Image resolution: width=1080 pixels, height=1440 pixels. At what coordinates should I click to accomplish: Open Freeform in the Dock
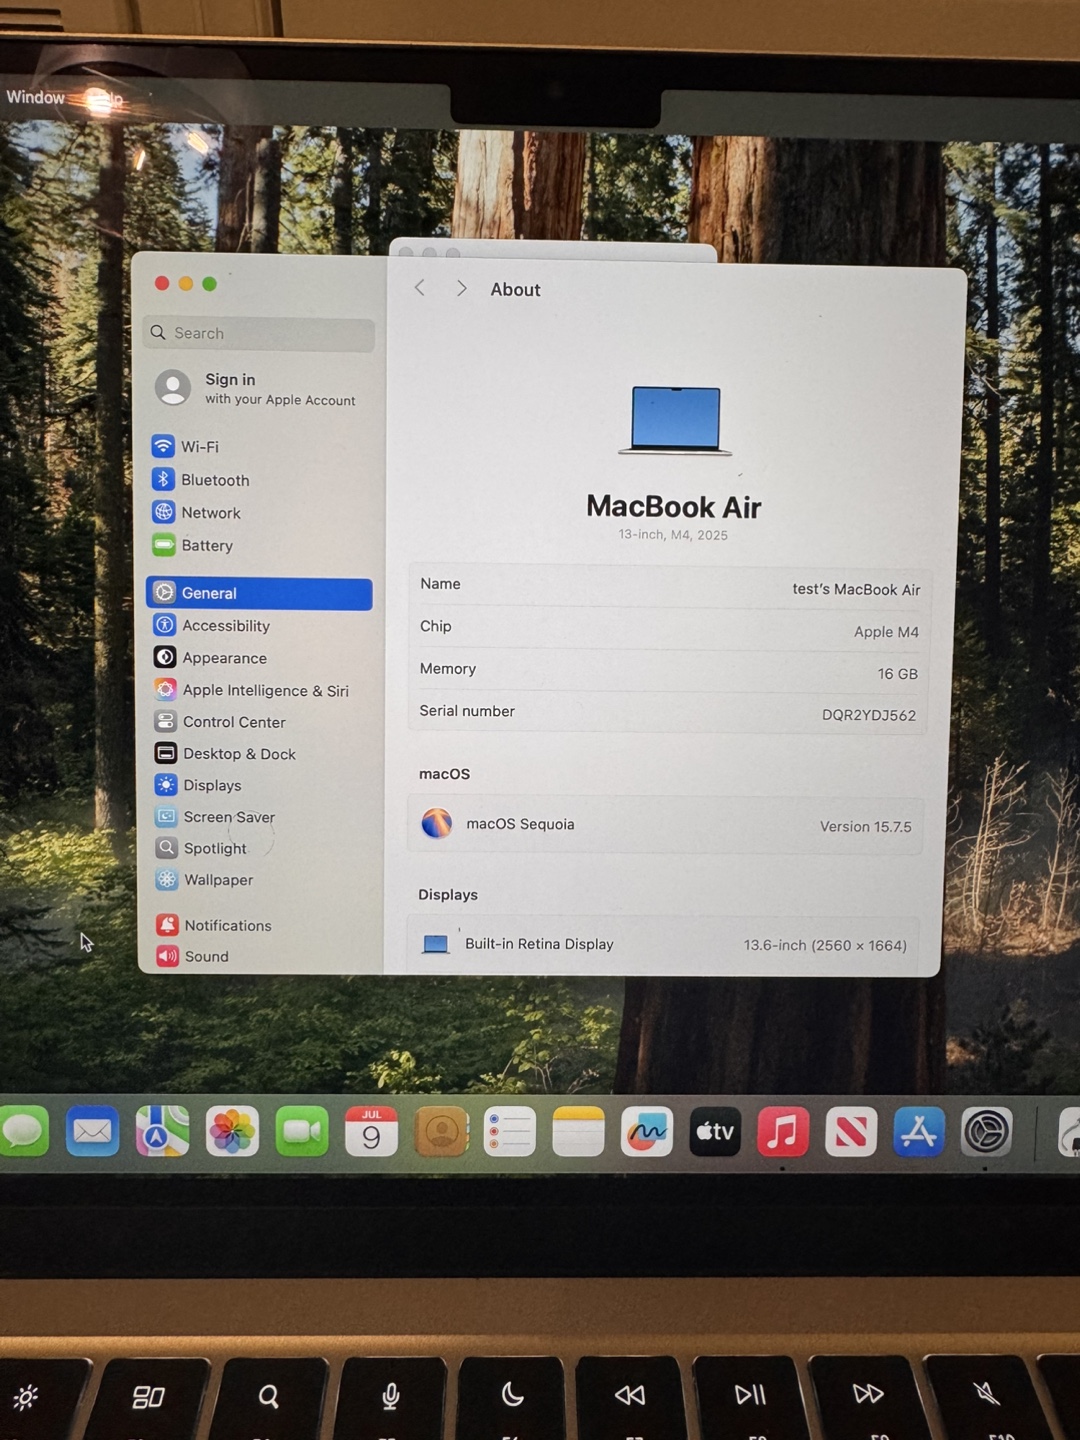647,1132
